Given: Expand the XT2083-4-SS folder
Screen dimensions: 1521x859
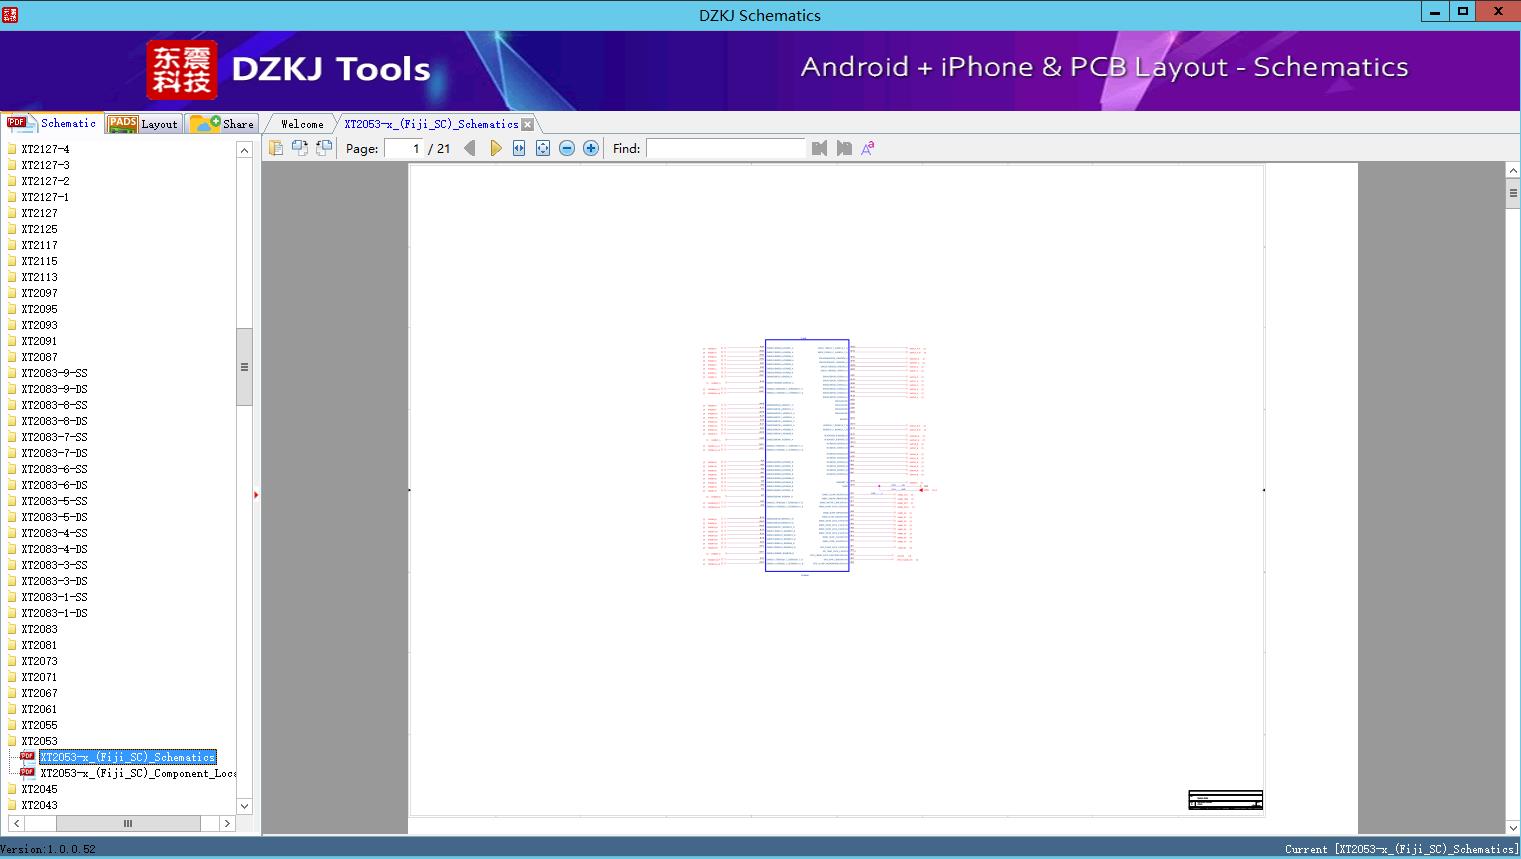Looking at the screenshot, I should pos(54,533).
